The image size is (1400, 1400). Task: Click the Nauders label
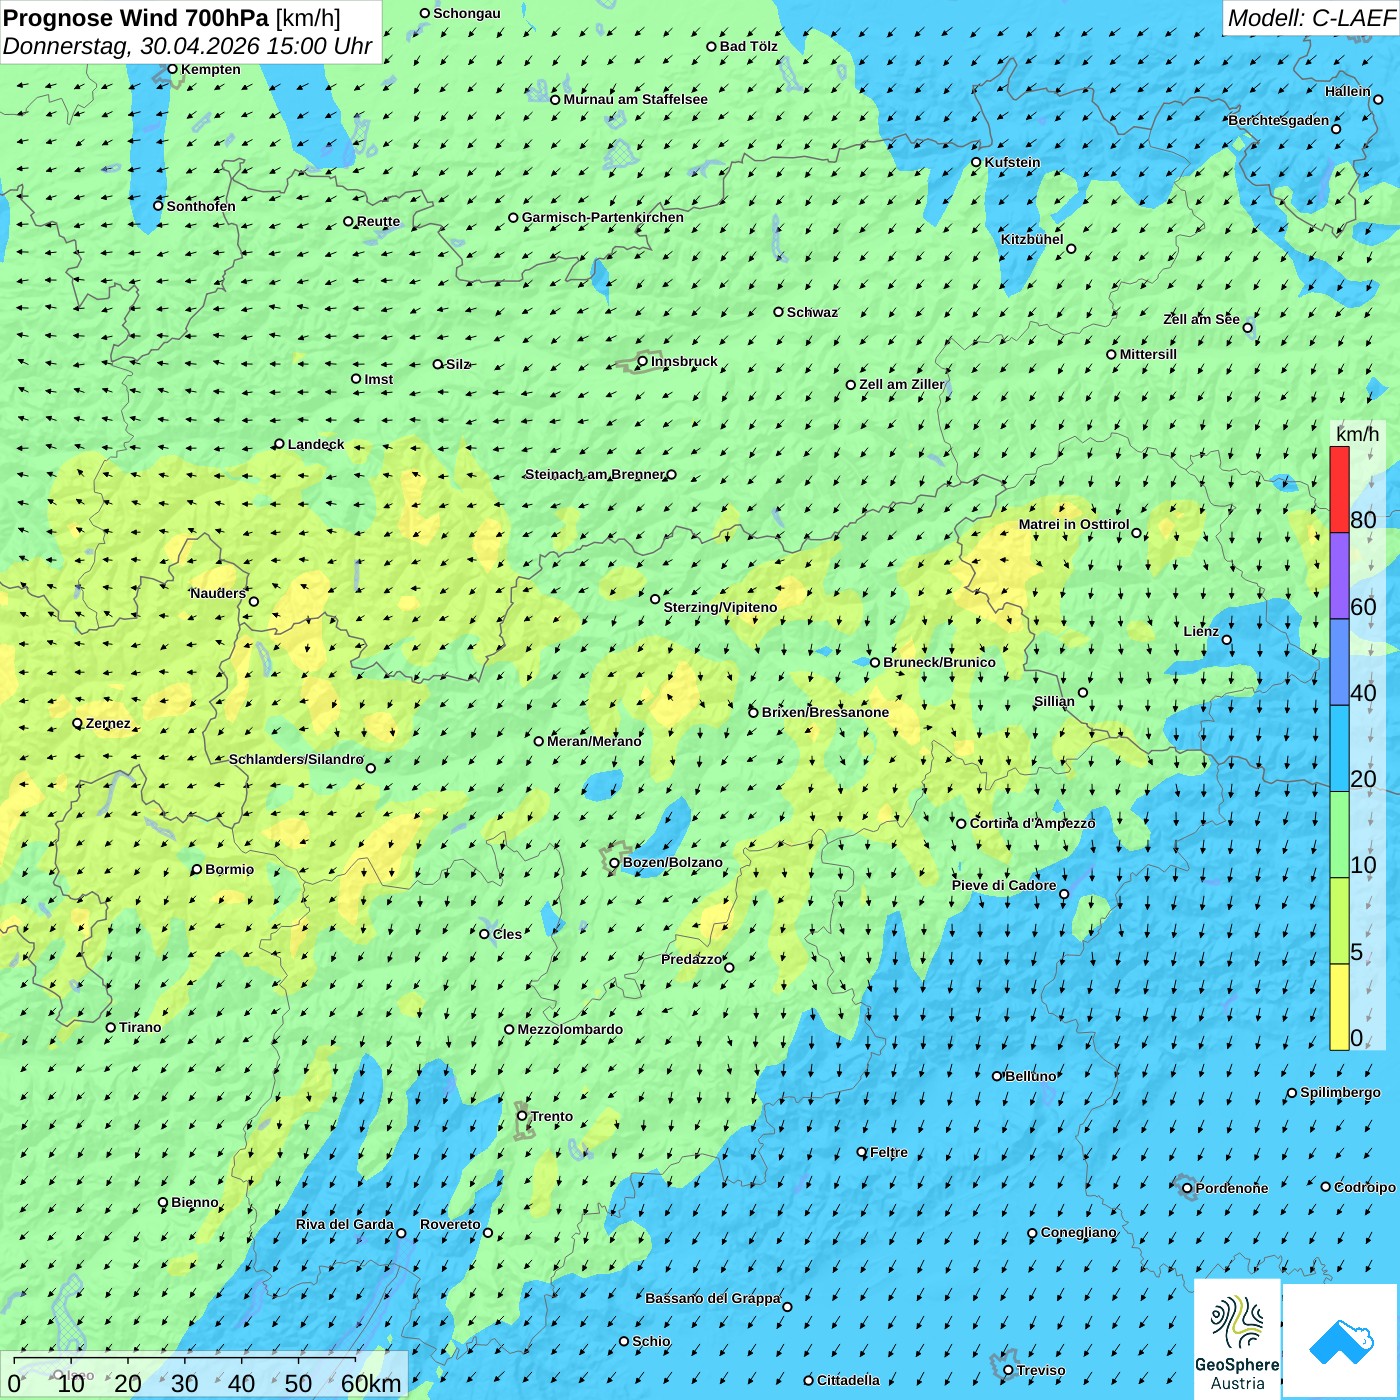[218, 593]
